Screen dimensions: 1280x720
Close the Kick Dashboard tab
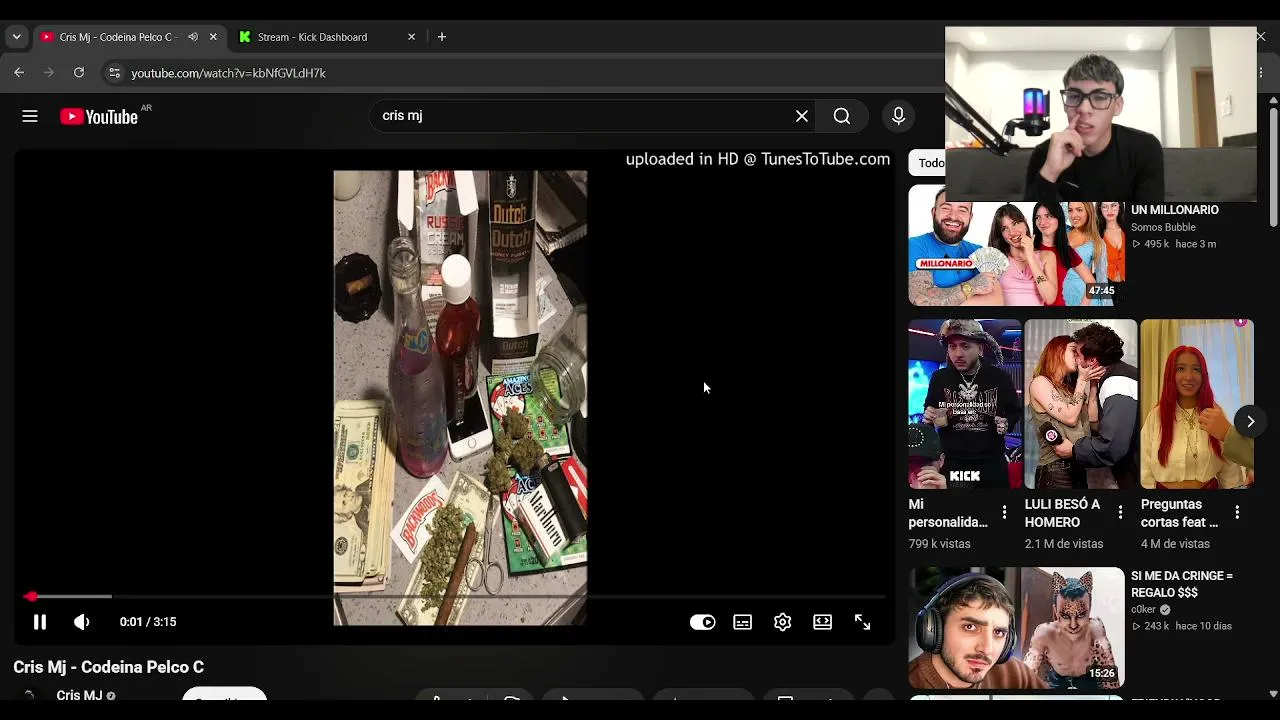point(411,37)
